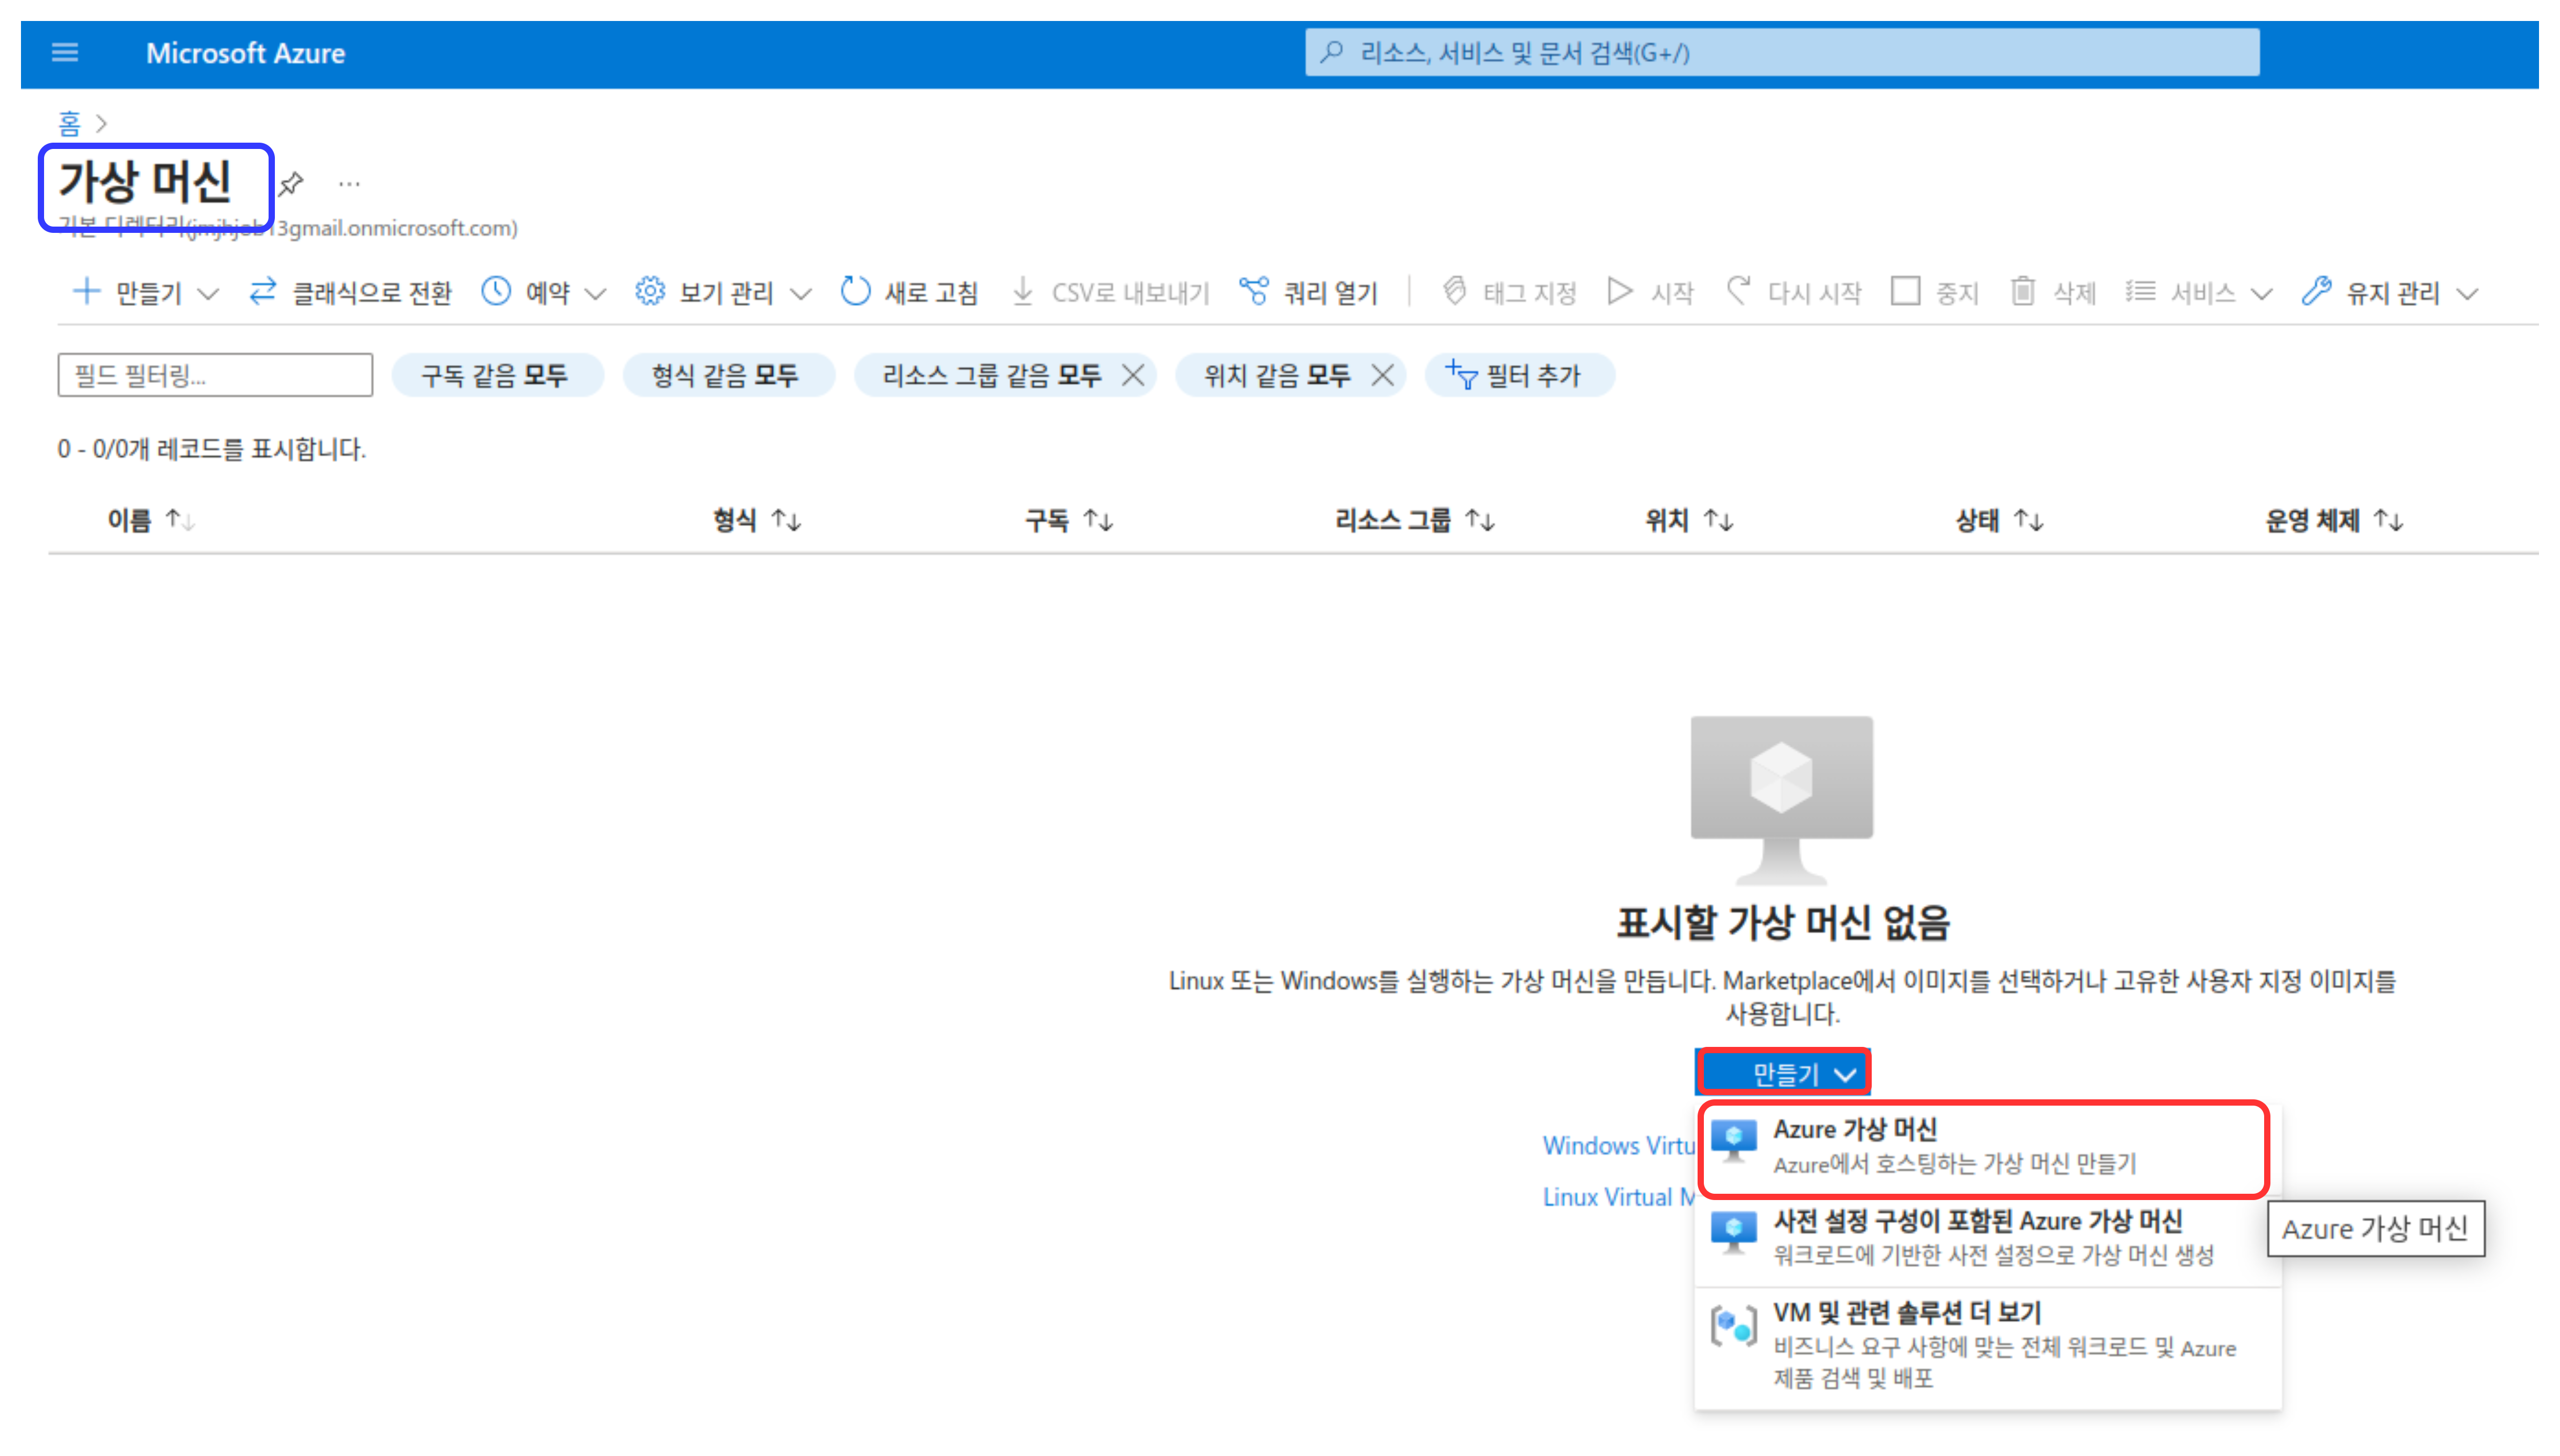Open the 형식 같음 모두 filter

click(728, 375)
